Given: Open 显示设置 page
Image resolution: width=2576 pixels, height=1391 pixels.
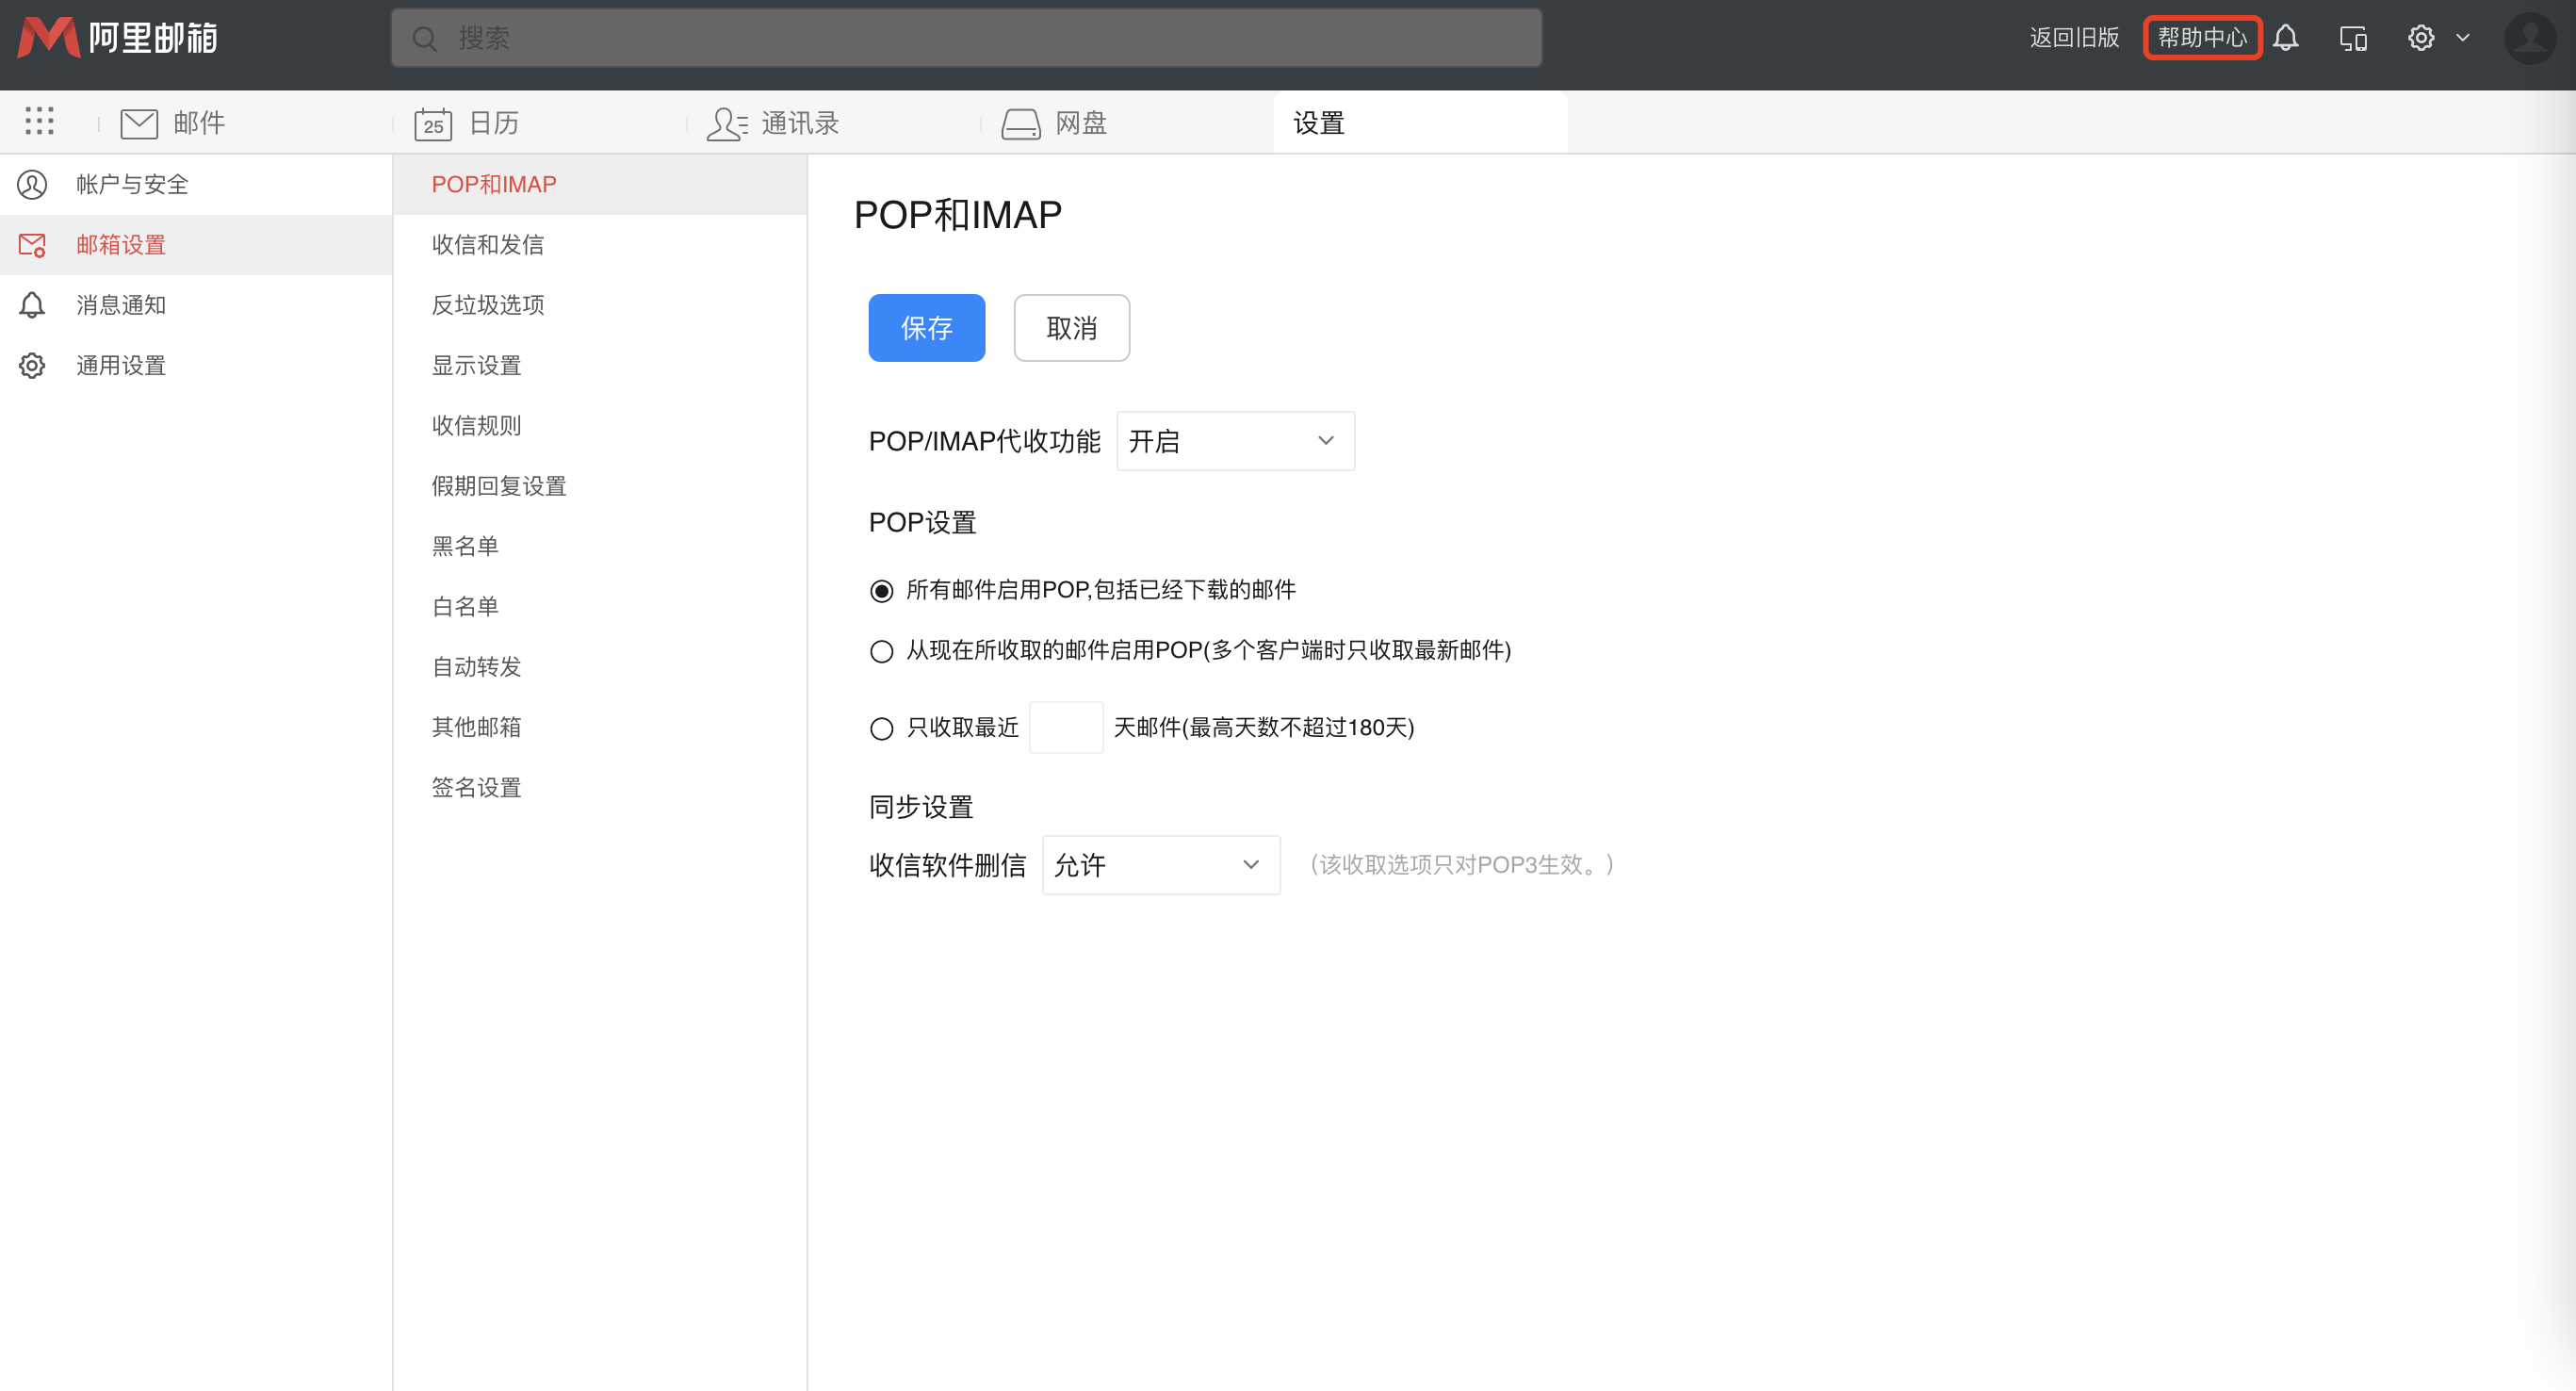Looking at the screenshot, I should [x=600, y=366].
